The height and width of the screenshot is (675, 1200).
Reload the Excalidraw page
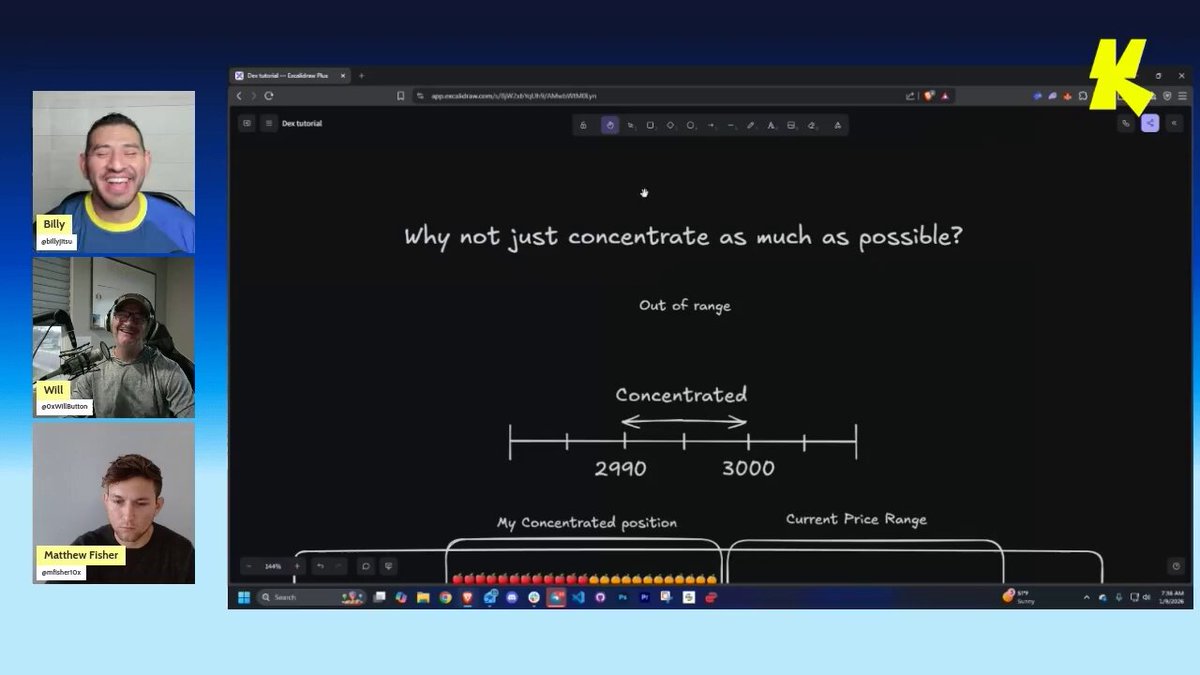[x=269, y=96]
